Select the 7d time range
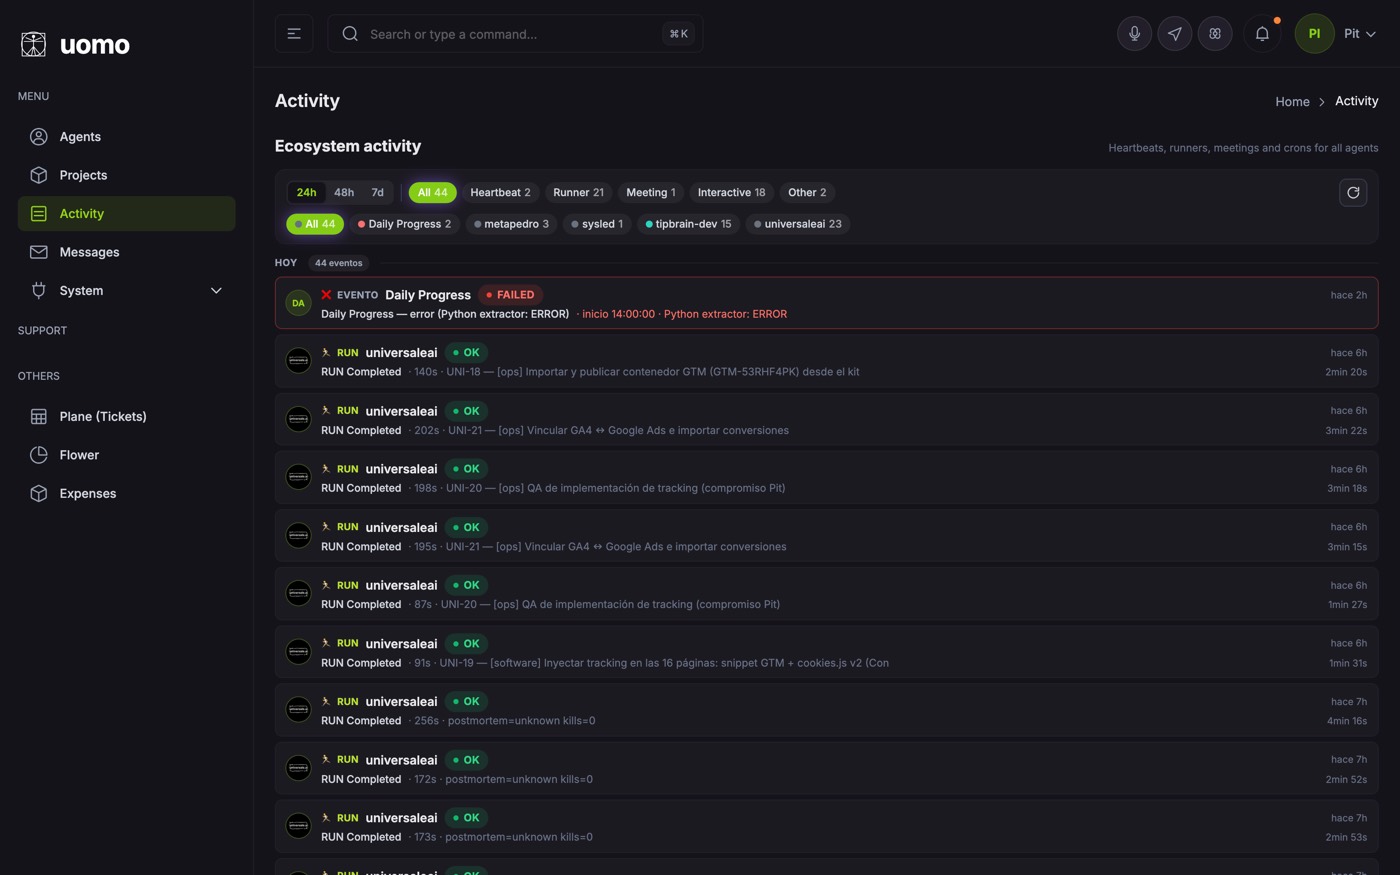The image size is (1400, 875). tap(377, 193)
